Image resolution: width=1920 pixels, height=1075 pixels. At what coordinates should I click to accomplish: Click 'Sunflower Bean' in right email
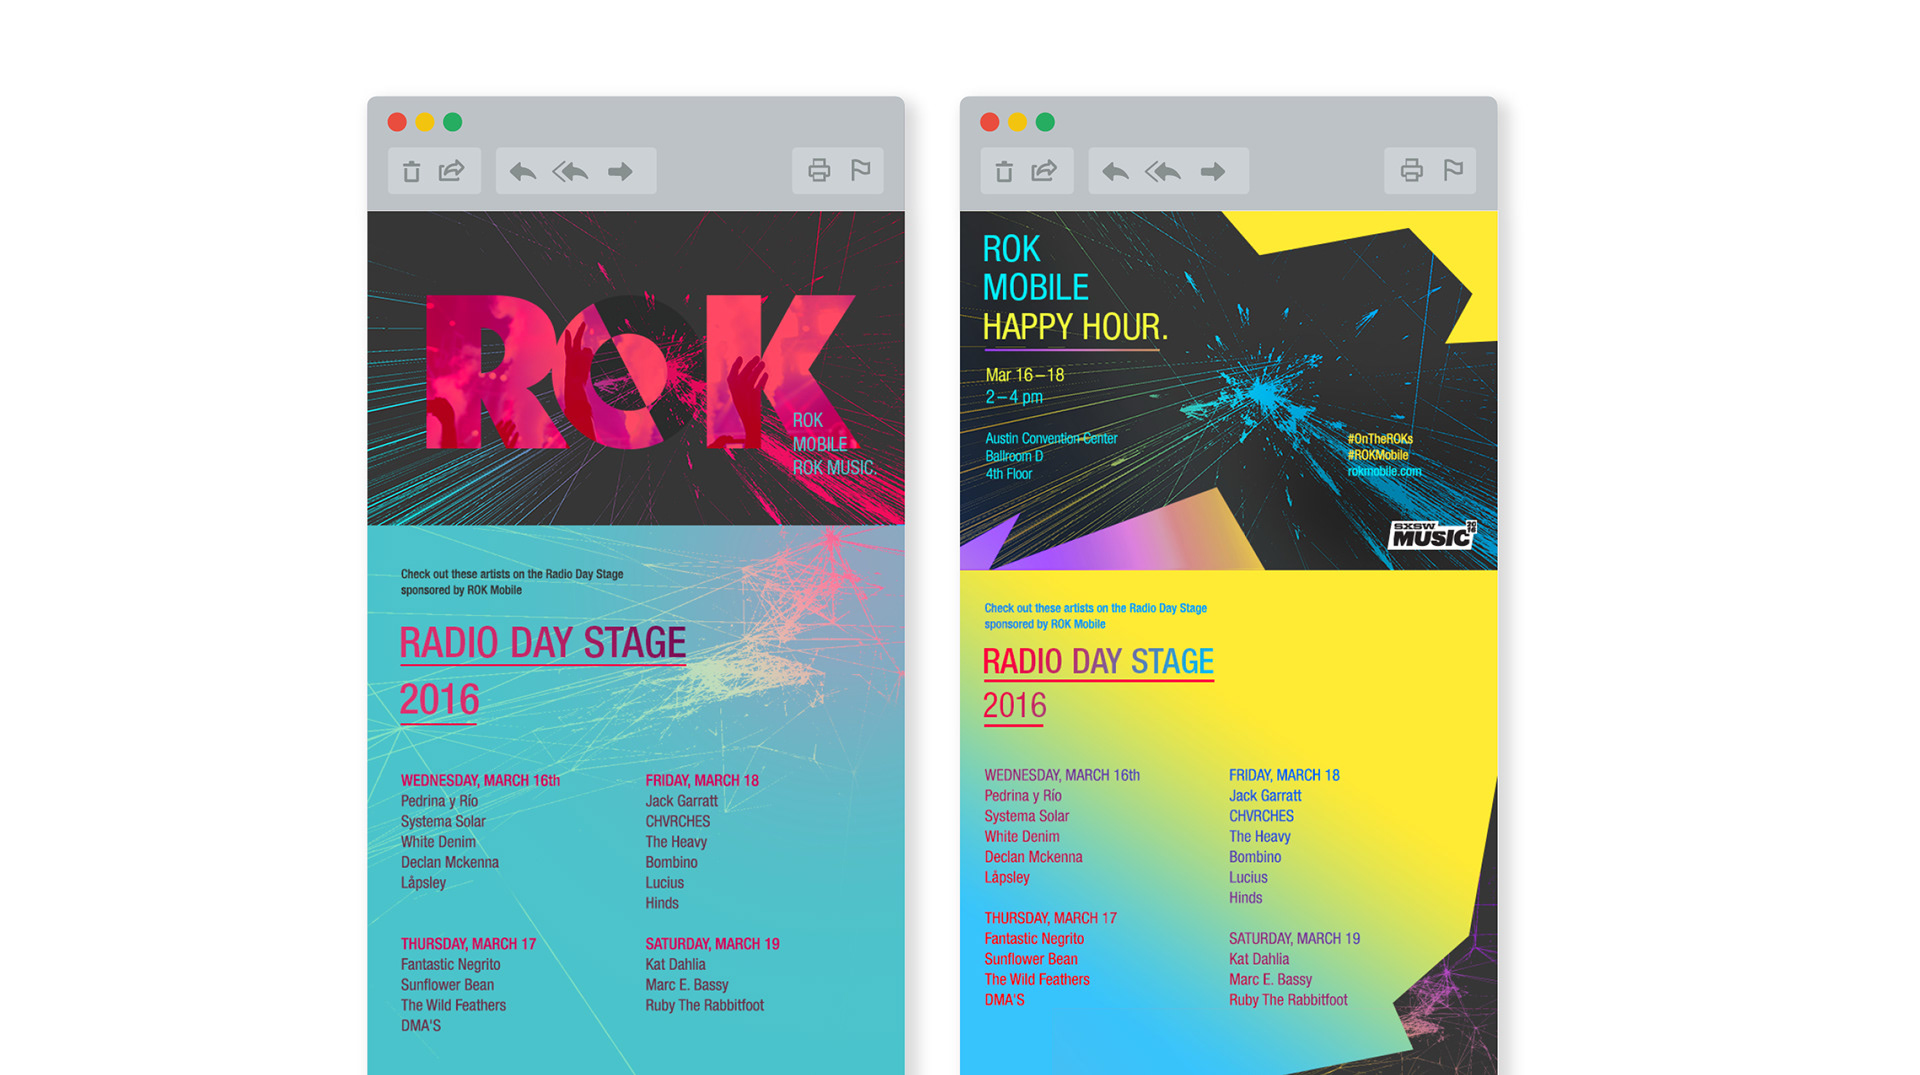[1031, 959]
